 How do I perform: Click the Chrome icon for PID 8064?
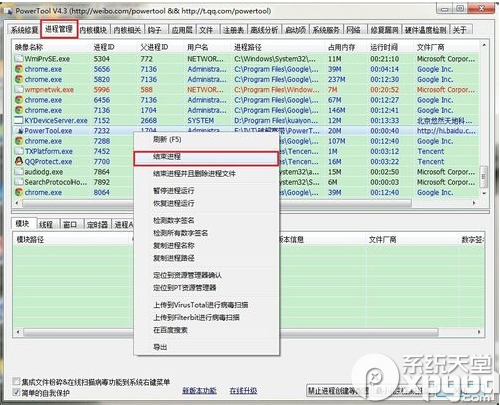(19, 192)
